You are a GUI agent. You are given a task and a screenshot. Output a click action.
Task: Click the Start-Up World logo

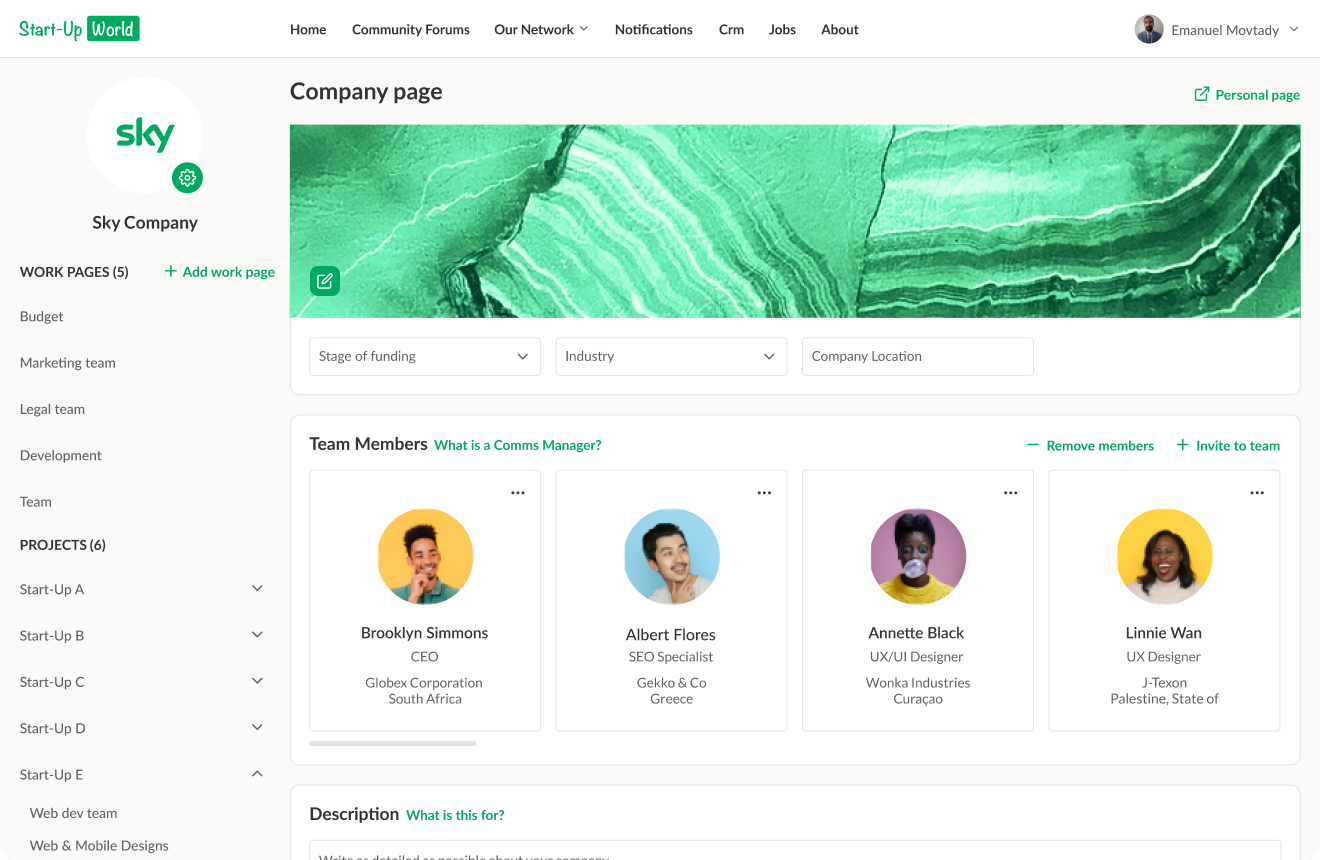coord(79,29)
